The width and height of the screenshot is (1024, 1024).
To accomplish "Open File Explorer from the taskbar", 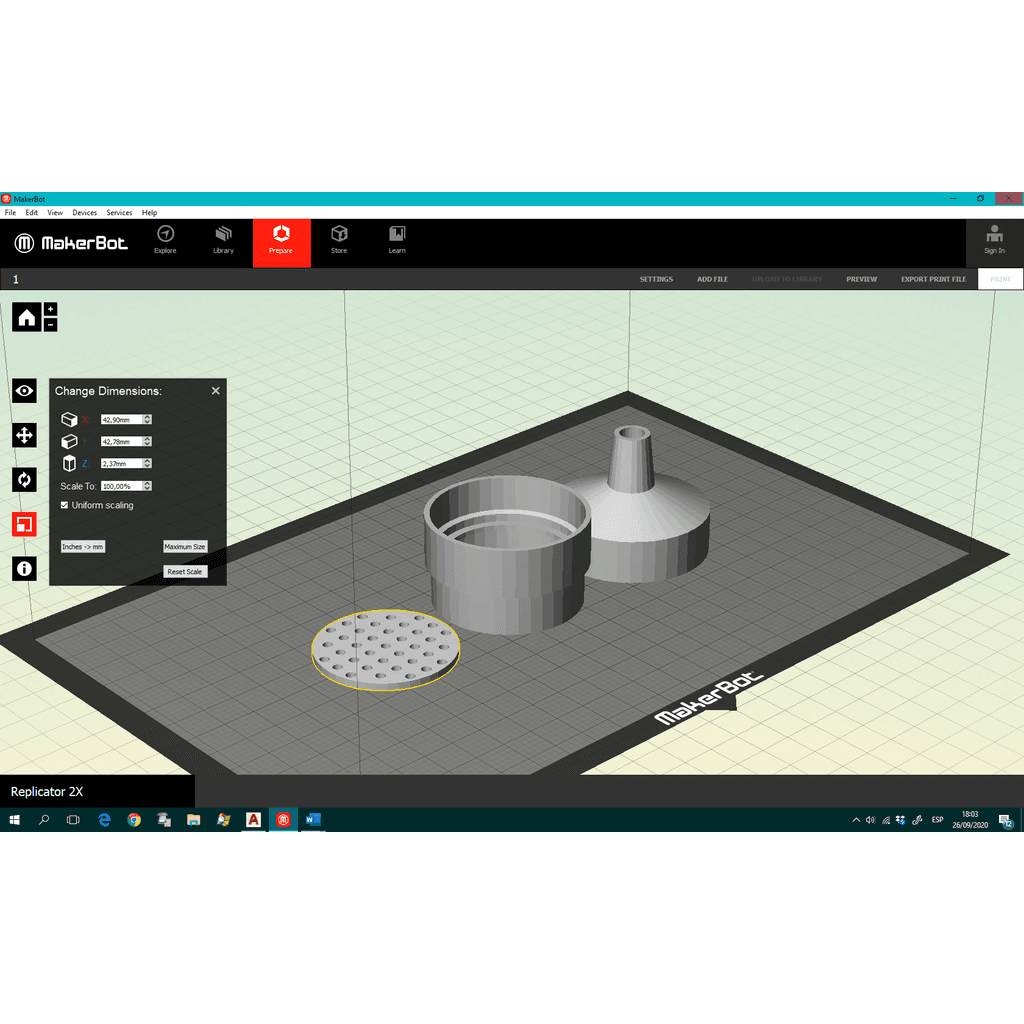I will [193, 820].
